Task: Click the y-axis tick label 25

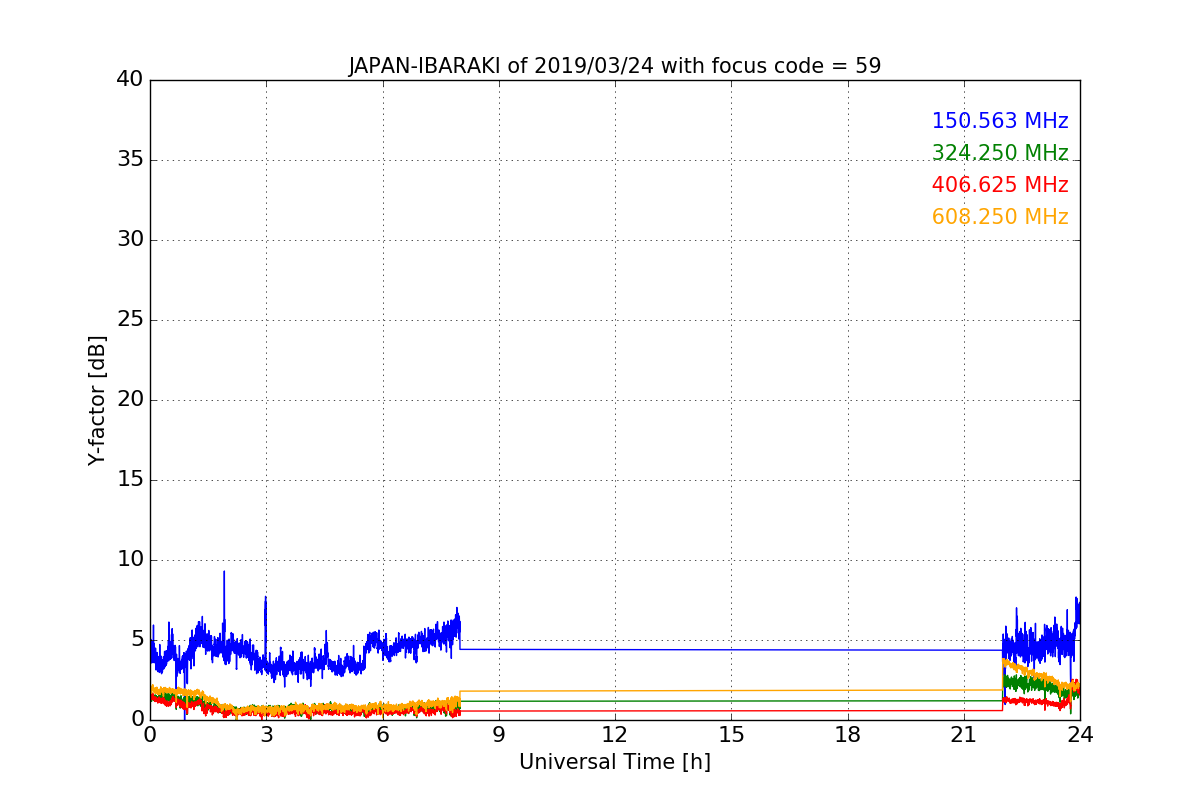Action: coord(130,320)
